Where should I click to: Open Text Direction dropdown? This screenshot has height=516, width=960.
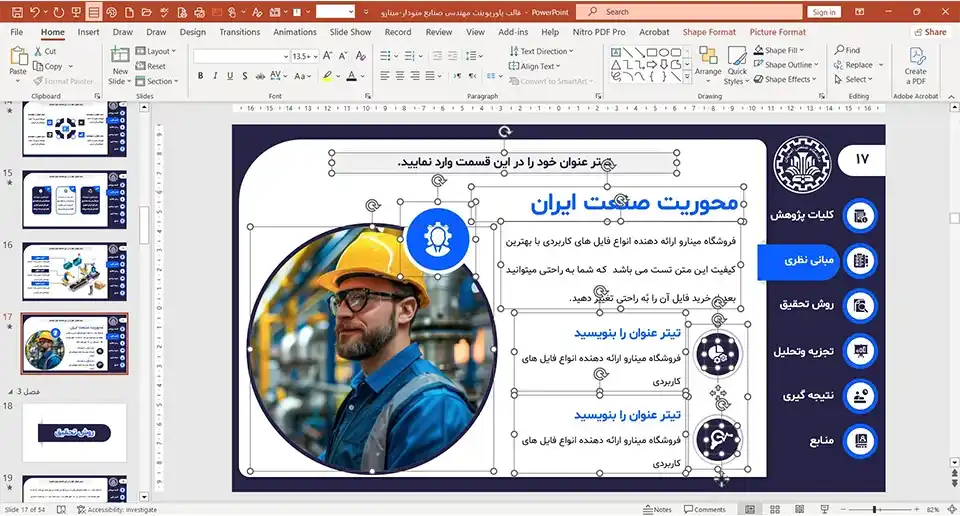pyautogui.click(x=542, y=51)
